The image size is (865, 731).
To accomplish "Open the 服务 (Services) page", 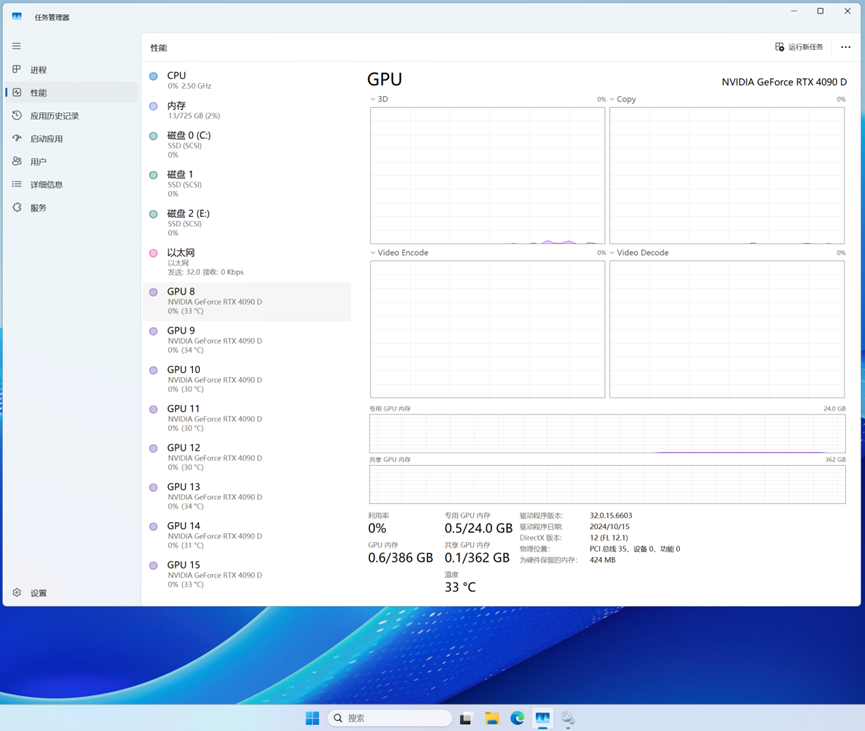I will [71, 207].
